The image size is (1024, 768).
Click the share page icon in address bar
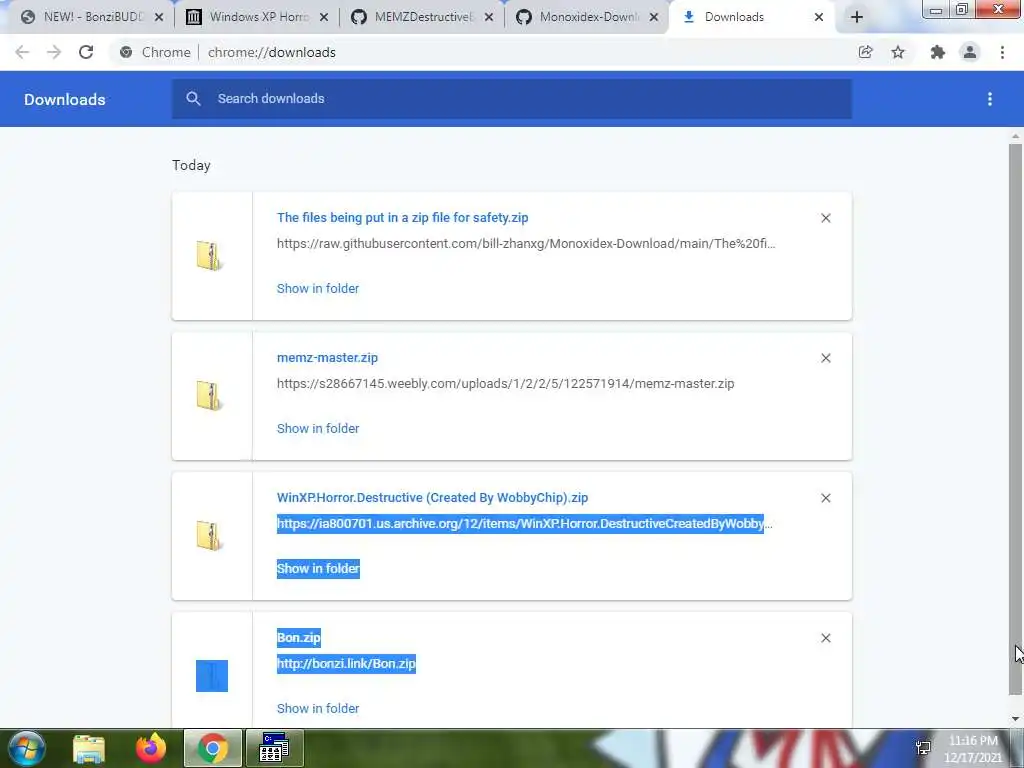[866, 52]
